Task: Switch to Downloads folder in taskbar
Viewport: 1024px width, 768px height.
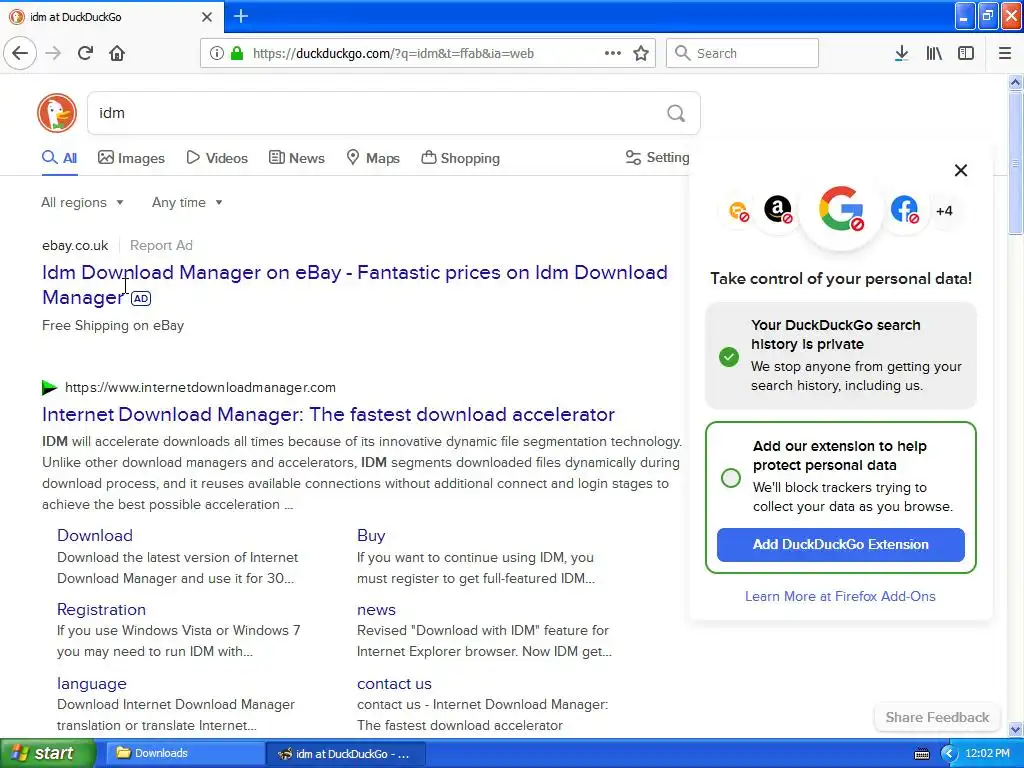Action: click(x=184, y=753)
